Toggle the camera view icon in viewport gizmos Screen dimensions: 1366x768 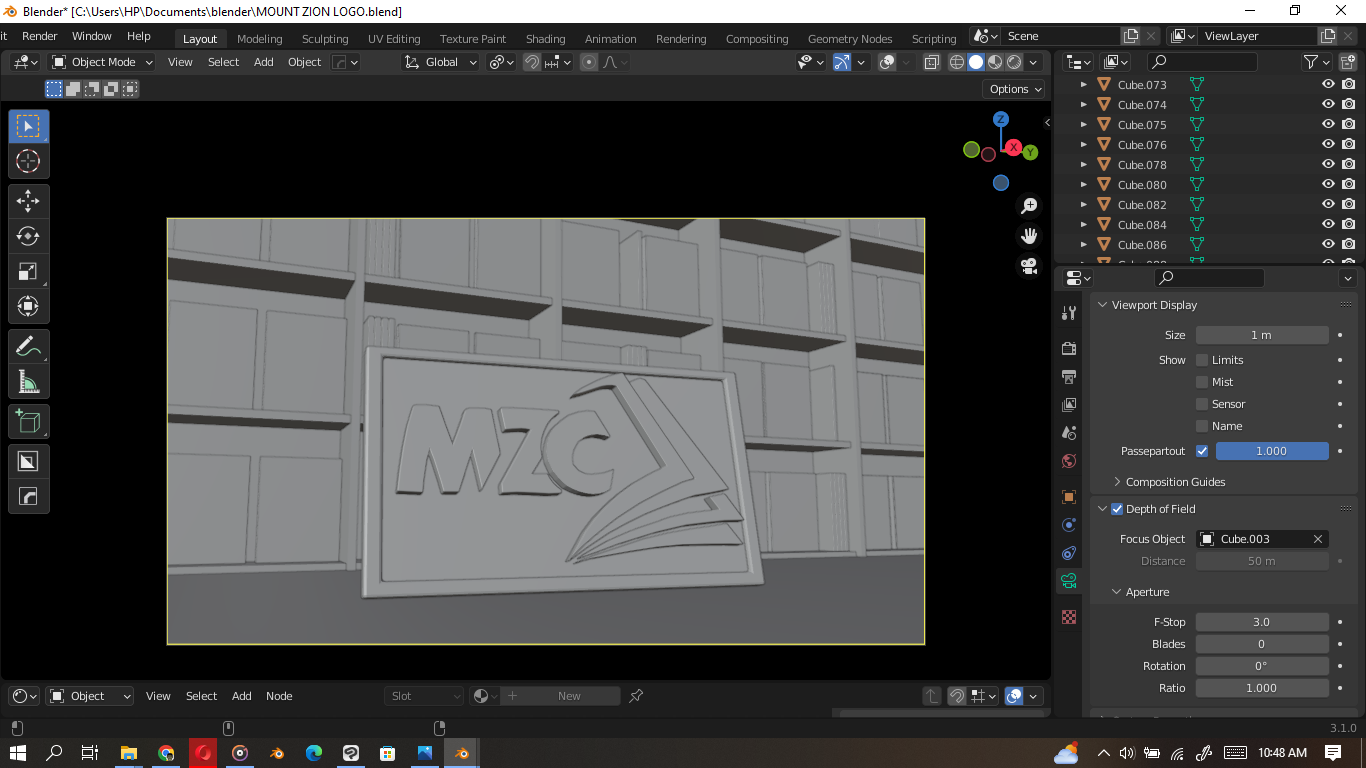click(x=1029, y=265)
